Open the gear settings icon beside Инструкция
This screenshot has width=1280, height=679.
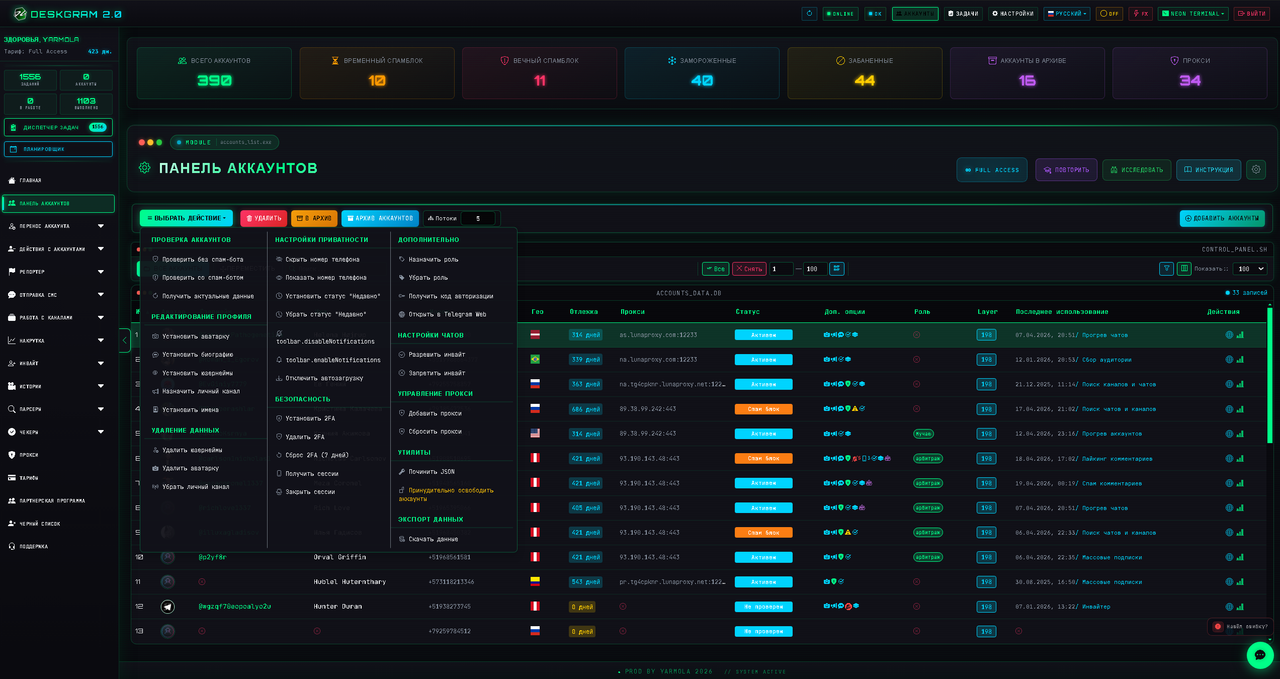pyautogui.click(x=1255, y=170)
